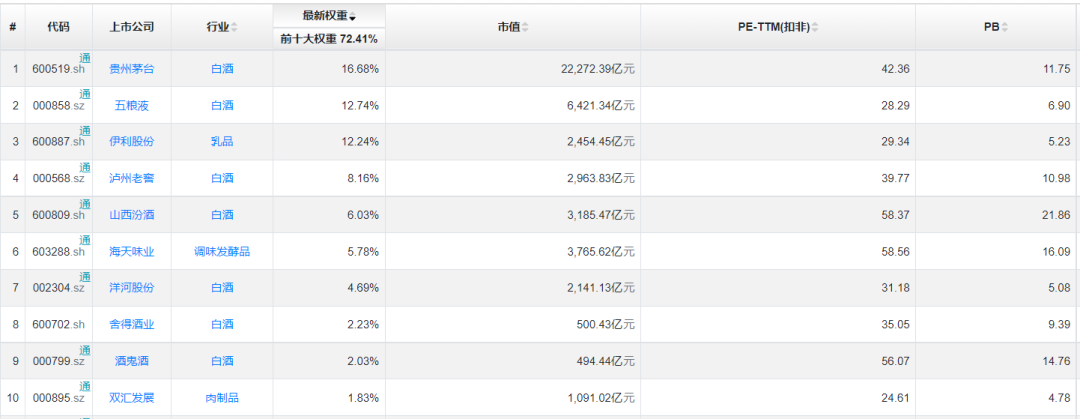The image size is (1080, 419).
Task: Click the 通 badge beside 000858.sz
Action: pos(85,95)
